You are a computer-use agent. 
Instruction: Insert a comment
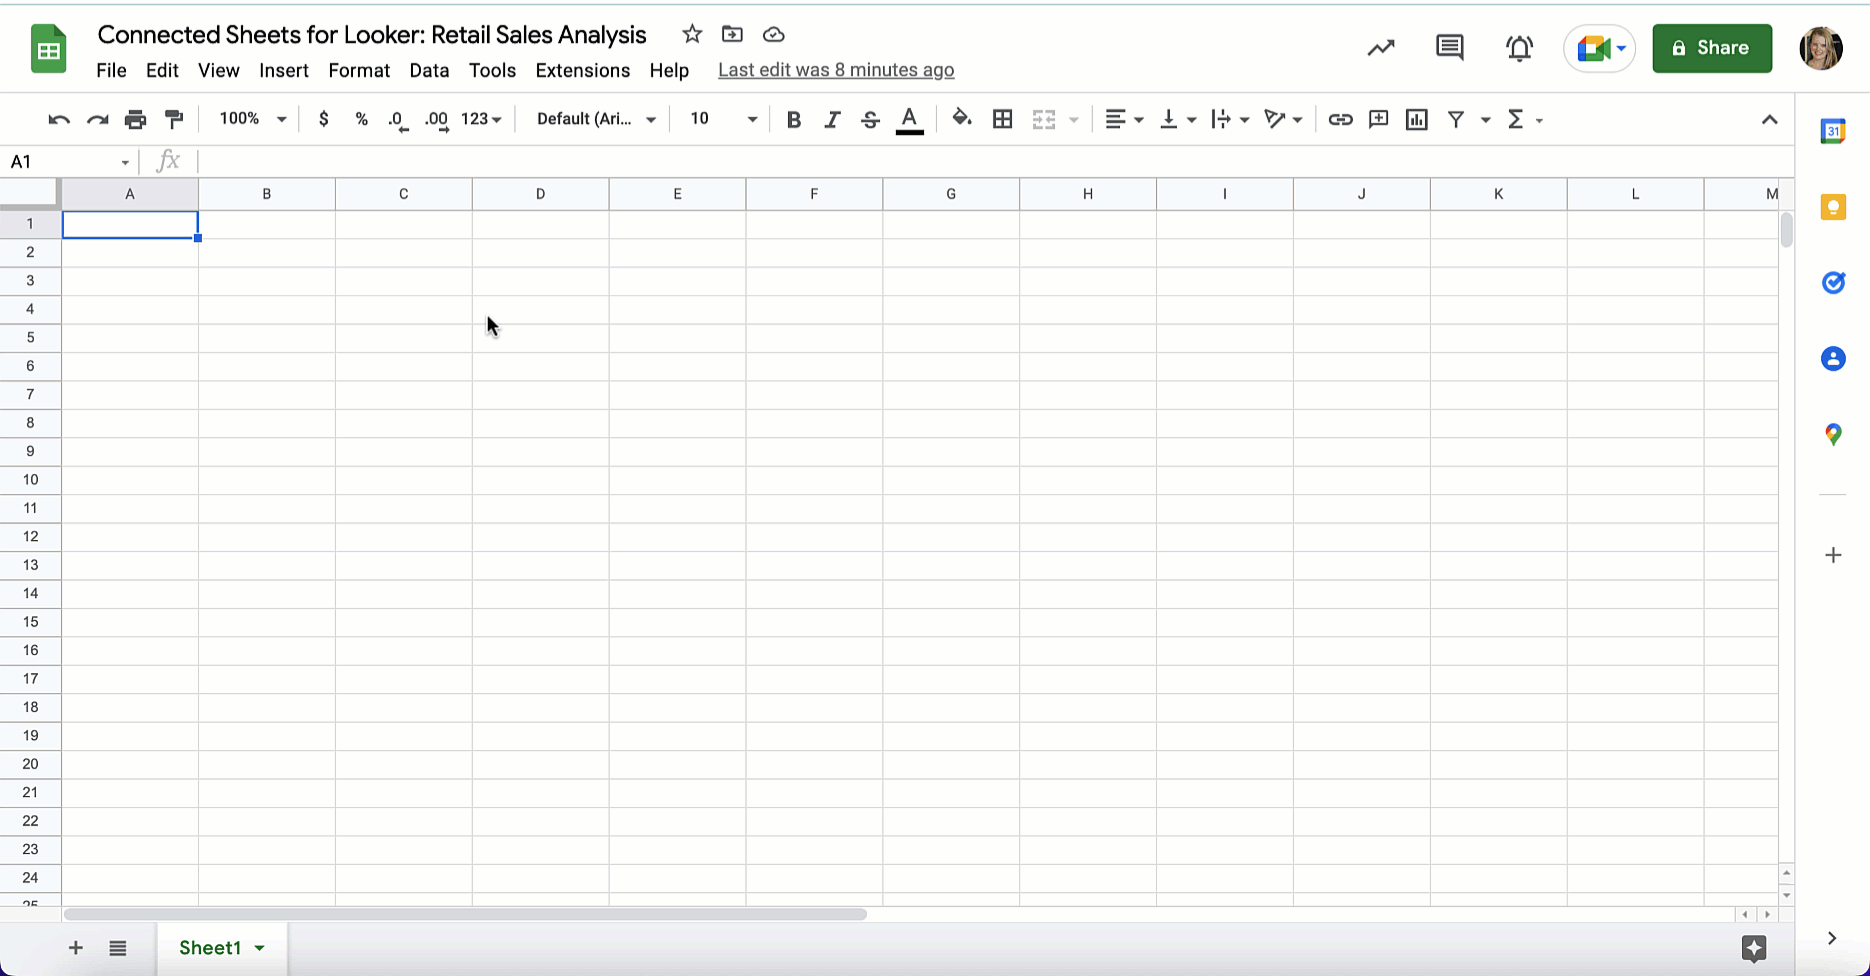pyautogui.click(x=1378, y=119)
